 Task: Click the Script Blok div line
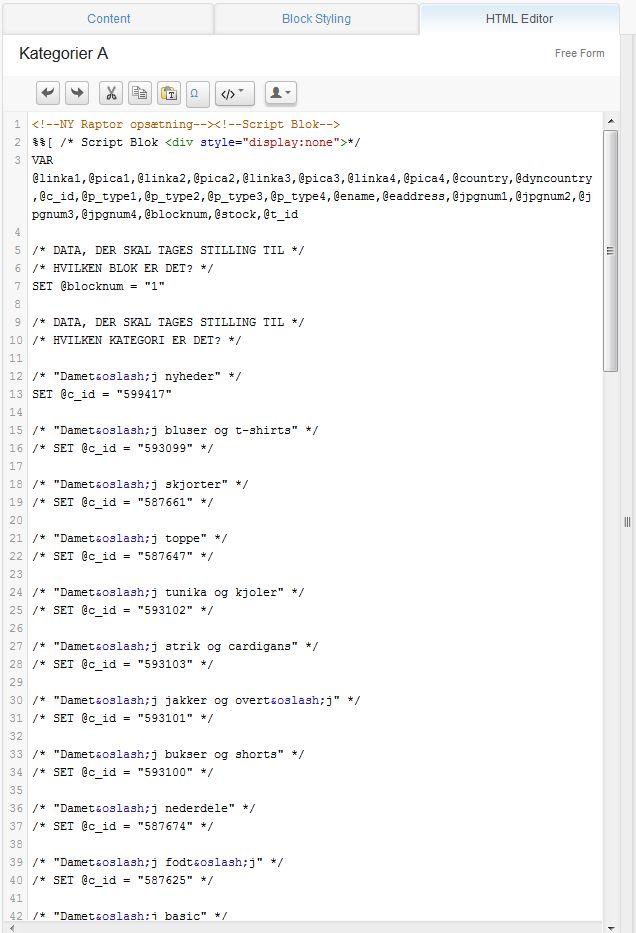[x=196, y=142]
